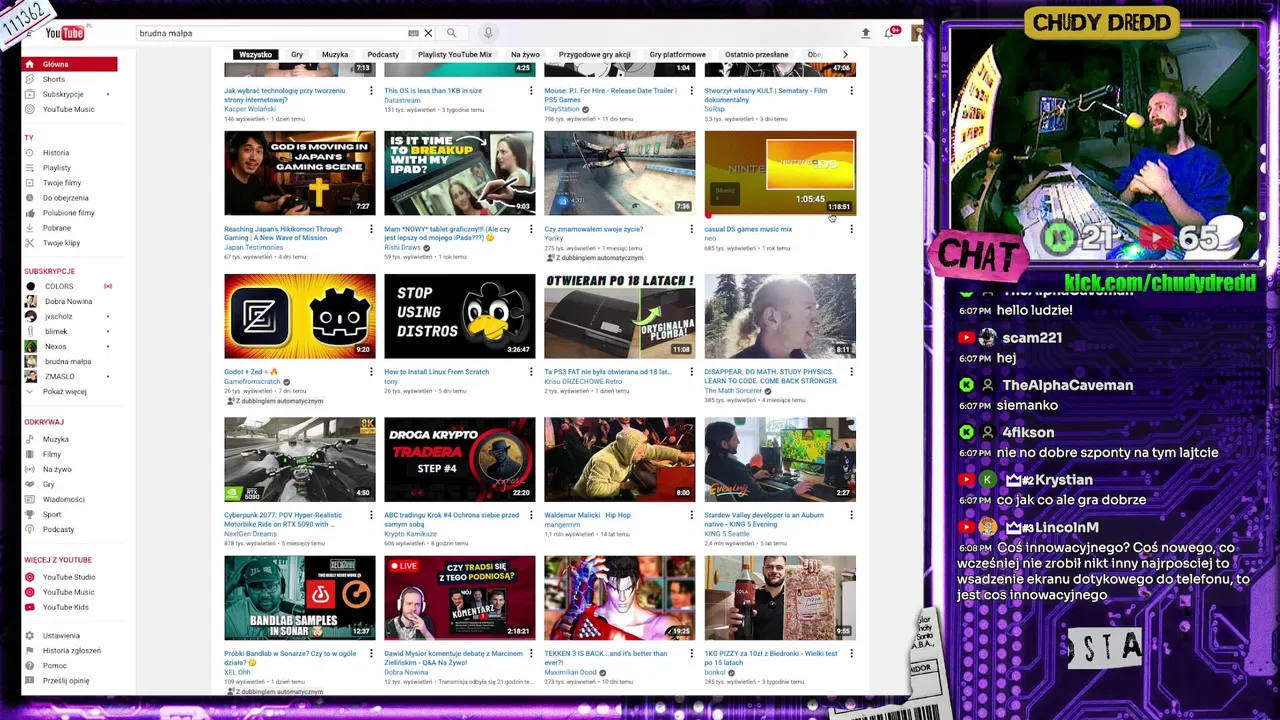Open Historia in the sidebar
The width and height of the screenshot is (1280, 720).
tap(69, 153)
